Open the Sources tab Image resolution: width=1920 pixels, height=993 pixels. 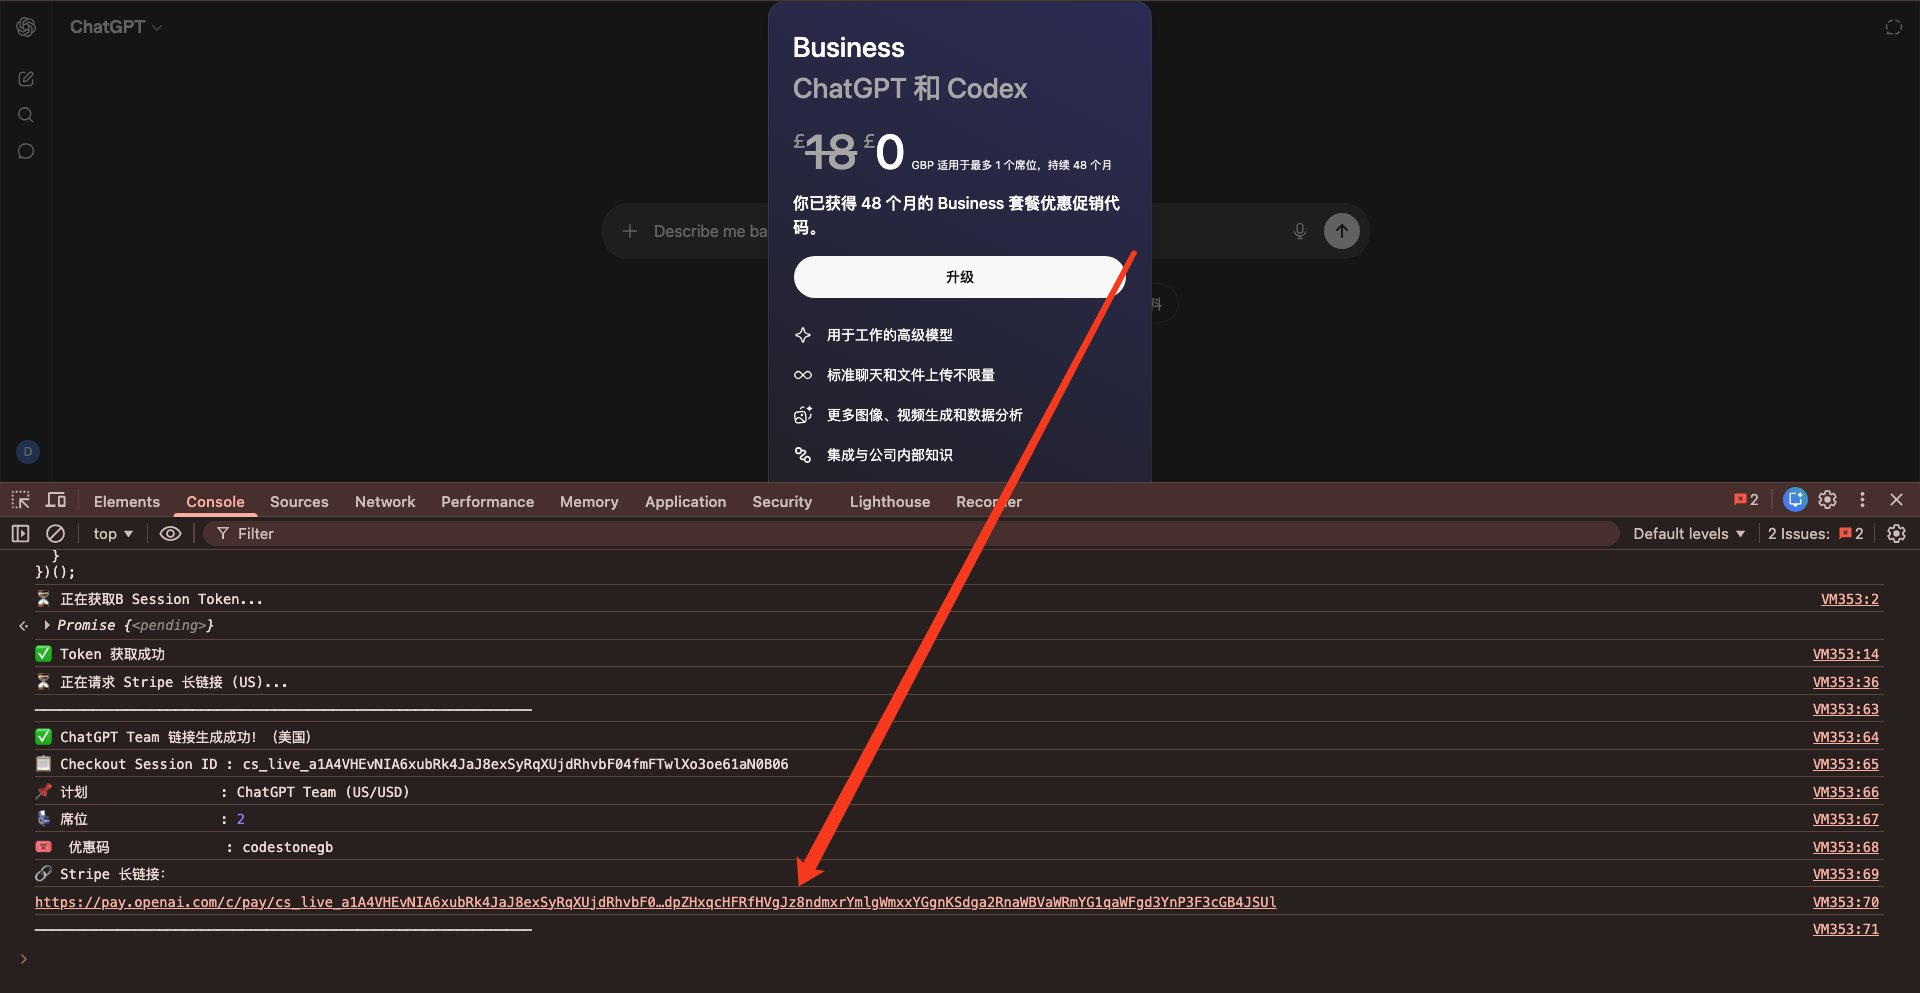(x=299, y=502)
